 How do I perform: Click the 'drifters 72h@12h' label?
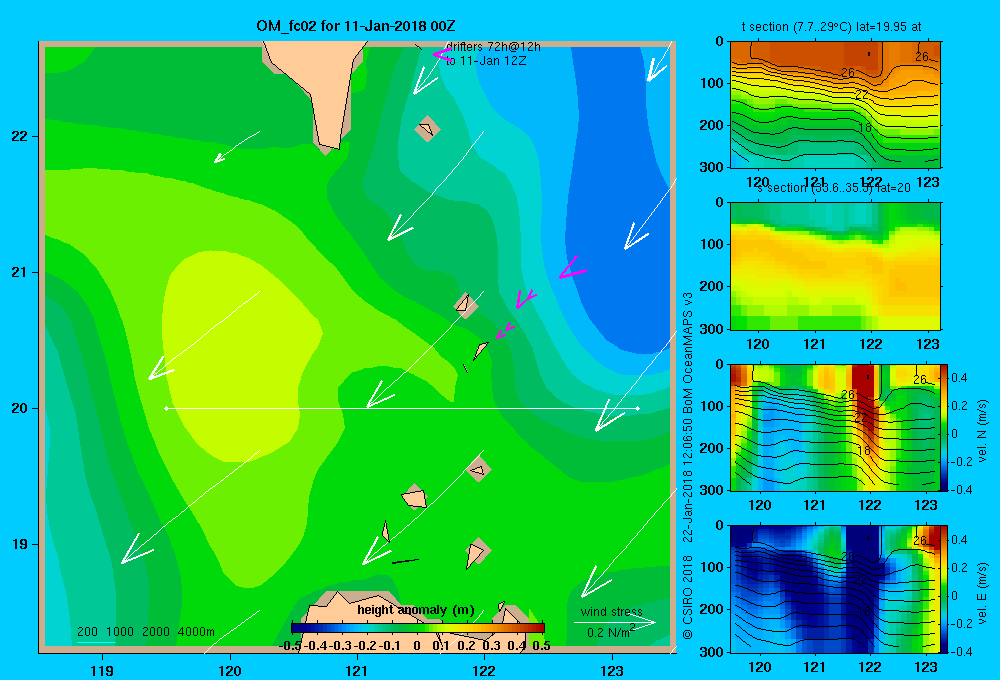(x=494, y=47)
